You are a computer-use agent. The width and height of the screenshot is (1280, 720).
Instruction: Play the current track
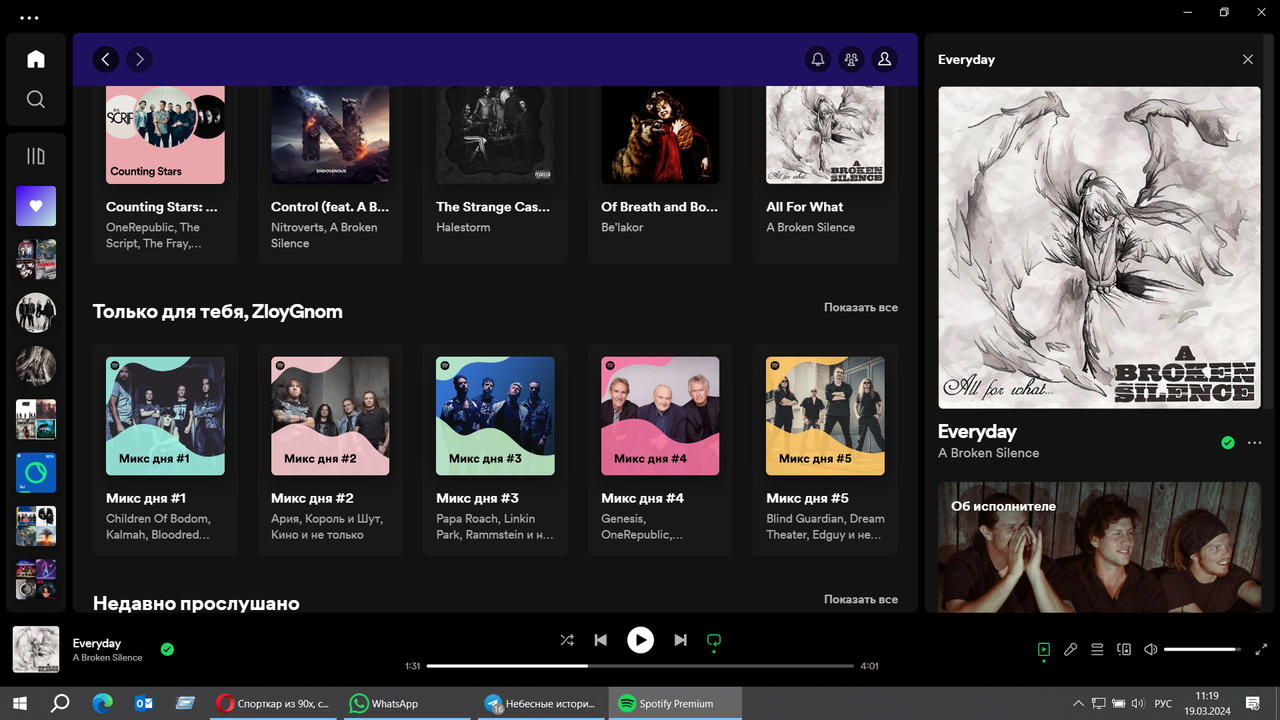(x=640, y=640)
